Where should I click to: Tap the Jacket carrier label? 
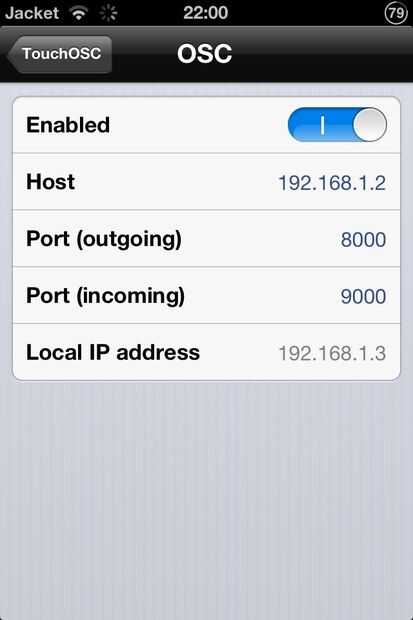32,13
